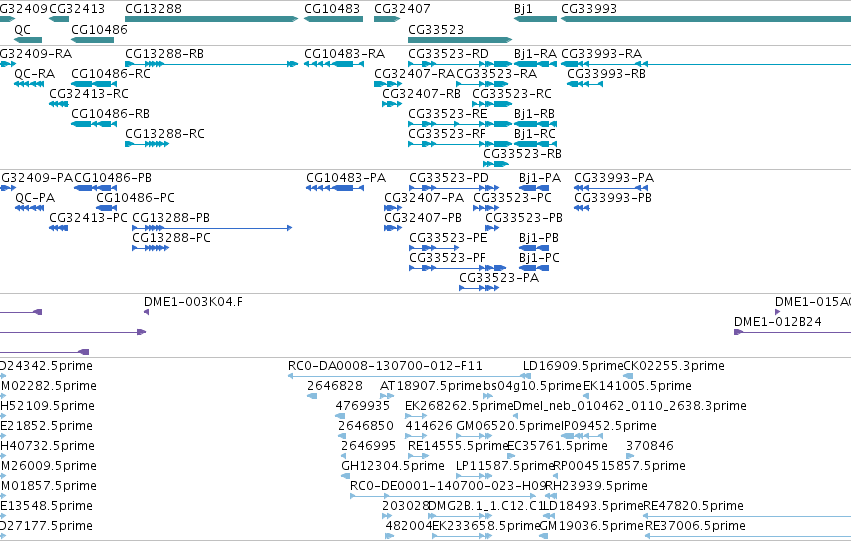Screen dimensions: 851x541
Task: Select the CG32407 gene feature
Action: [387, 19]
